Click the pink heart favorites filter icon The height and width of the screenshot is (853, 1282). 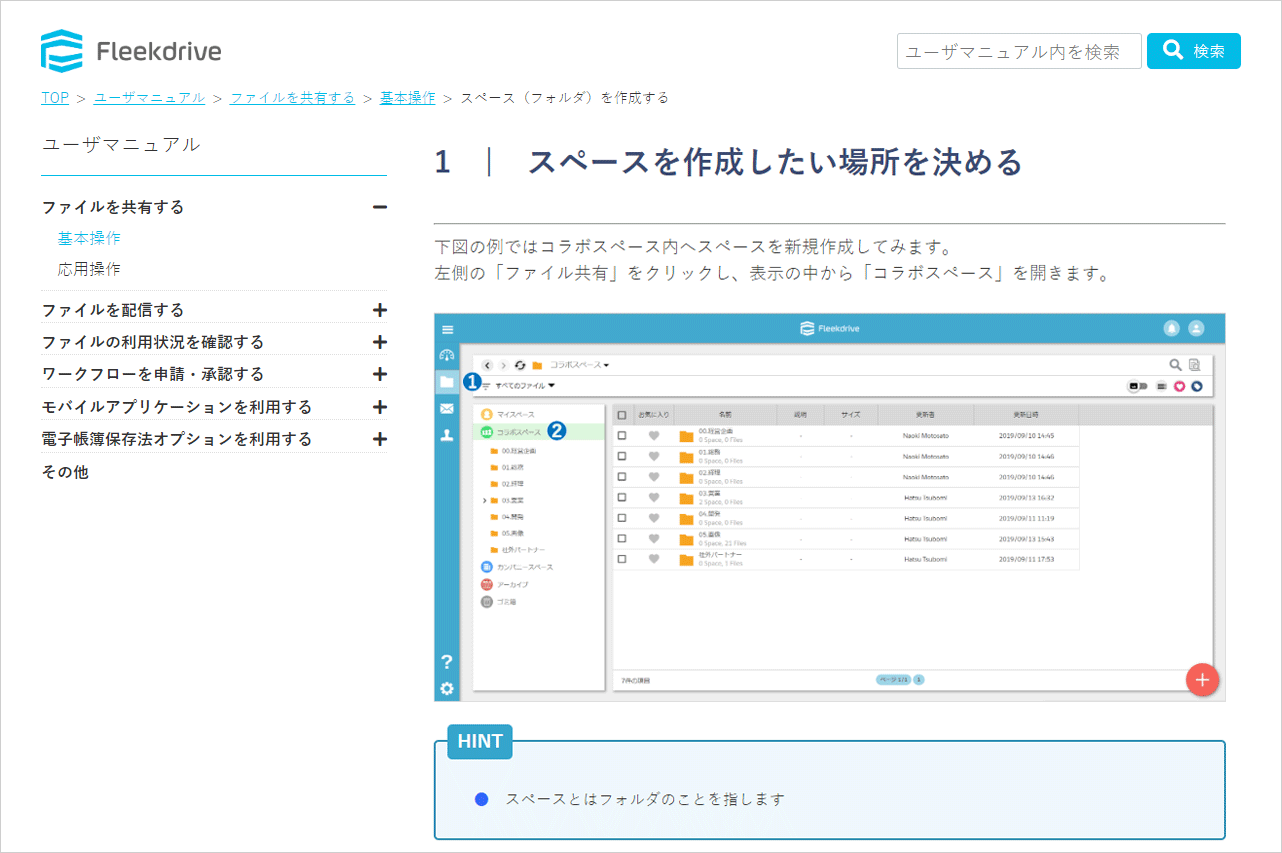(1179, 385)
